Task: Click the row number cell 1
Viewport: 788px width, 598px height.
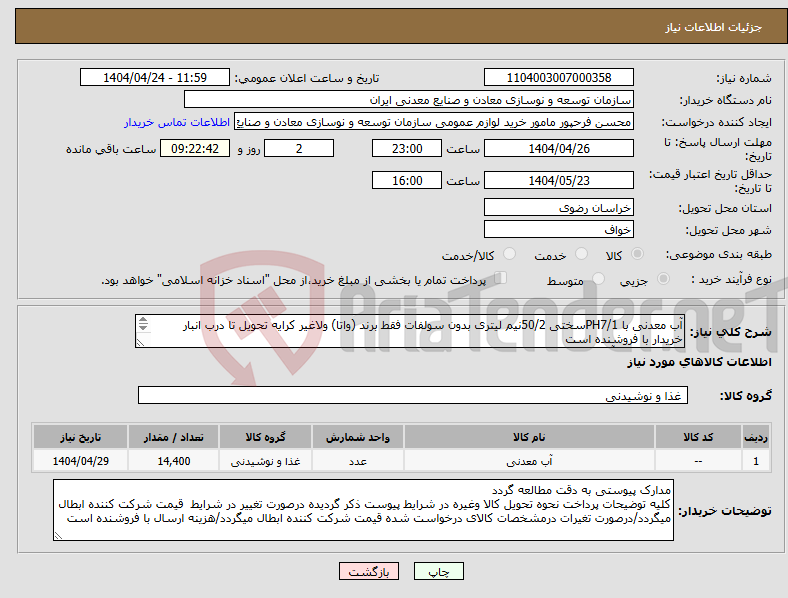Action: 756,461
